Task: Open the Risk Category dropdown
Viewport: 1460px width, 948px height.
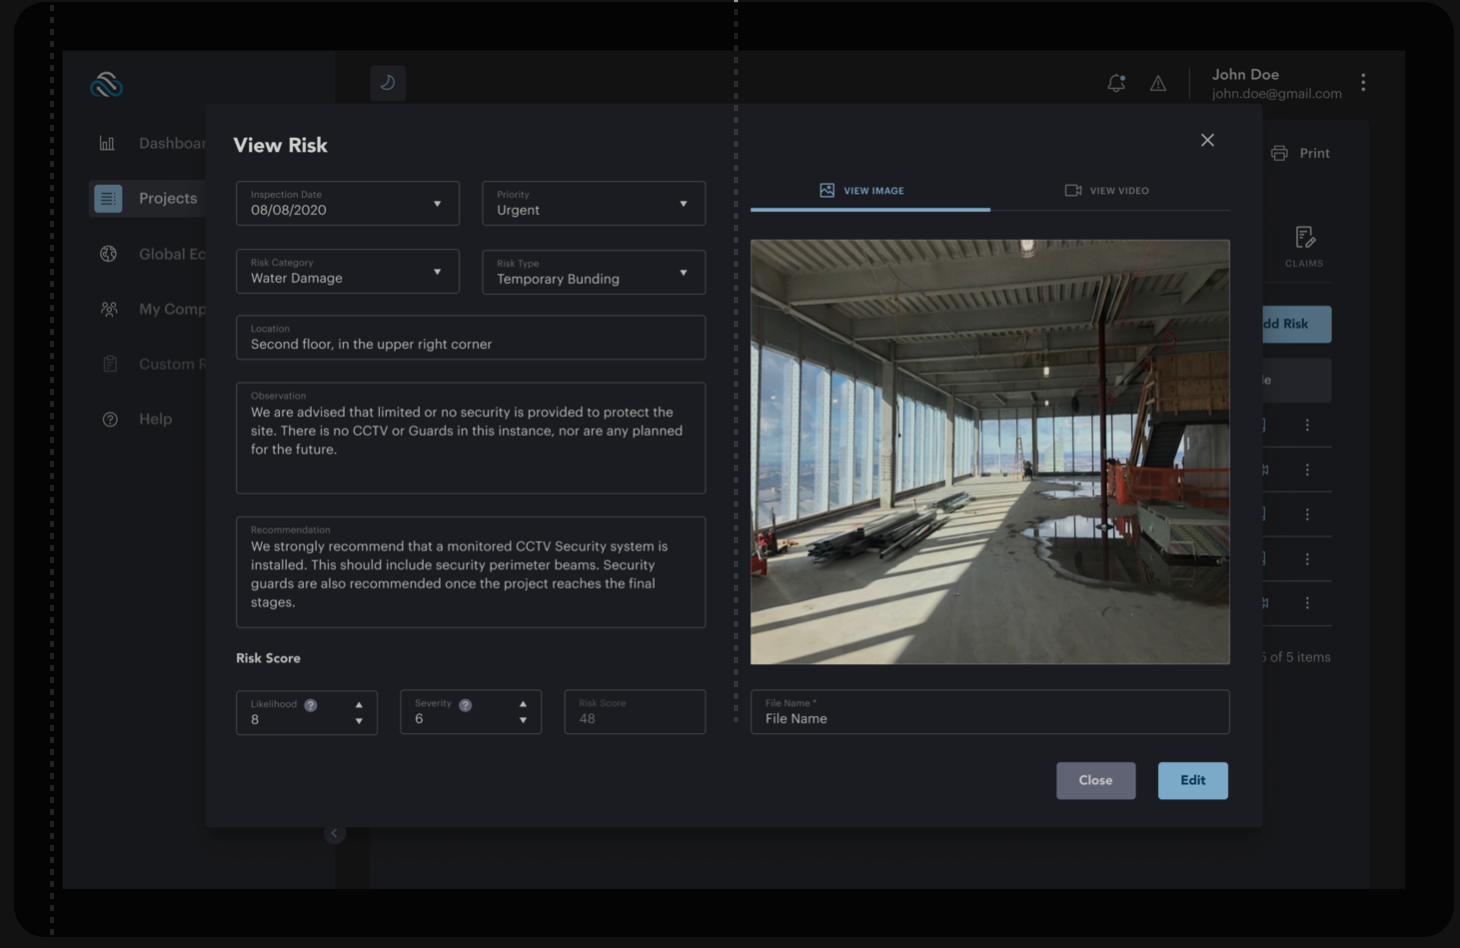Action: 437,272
